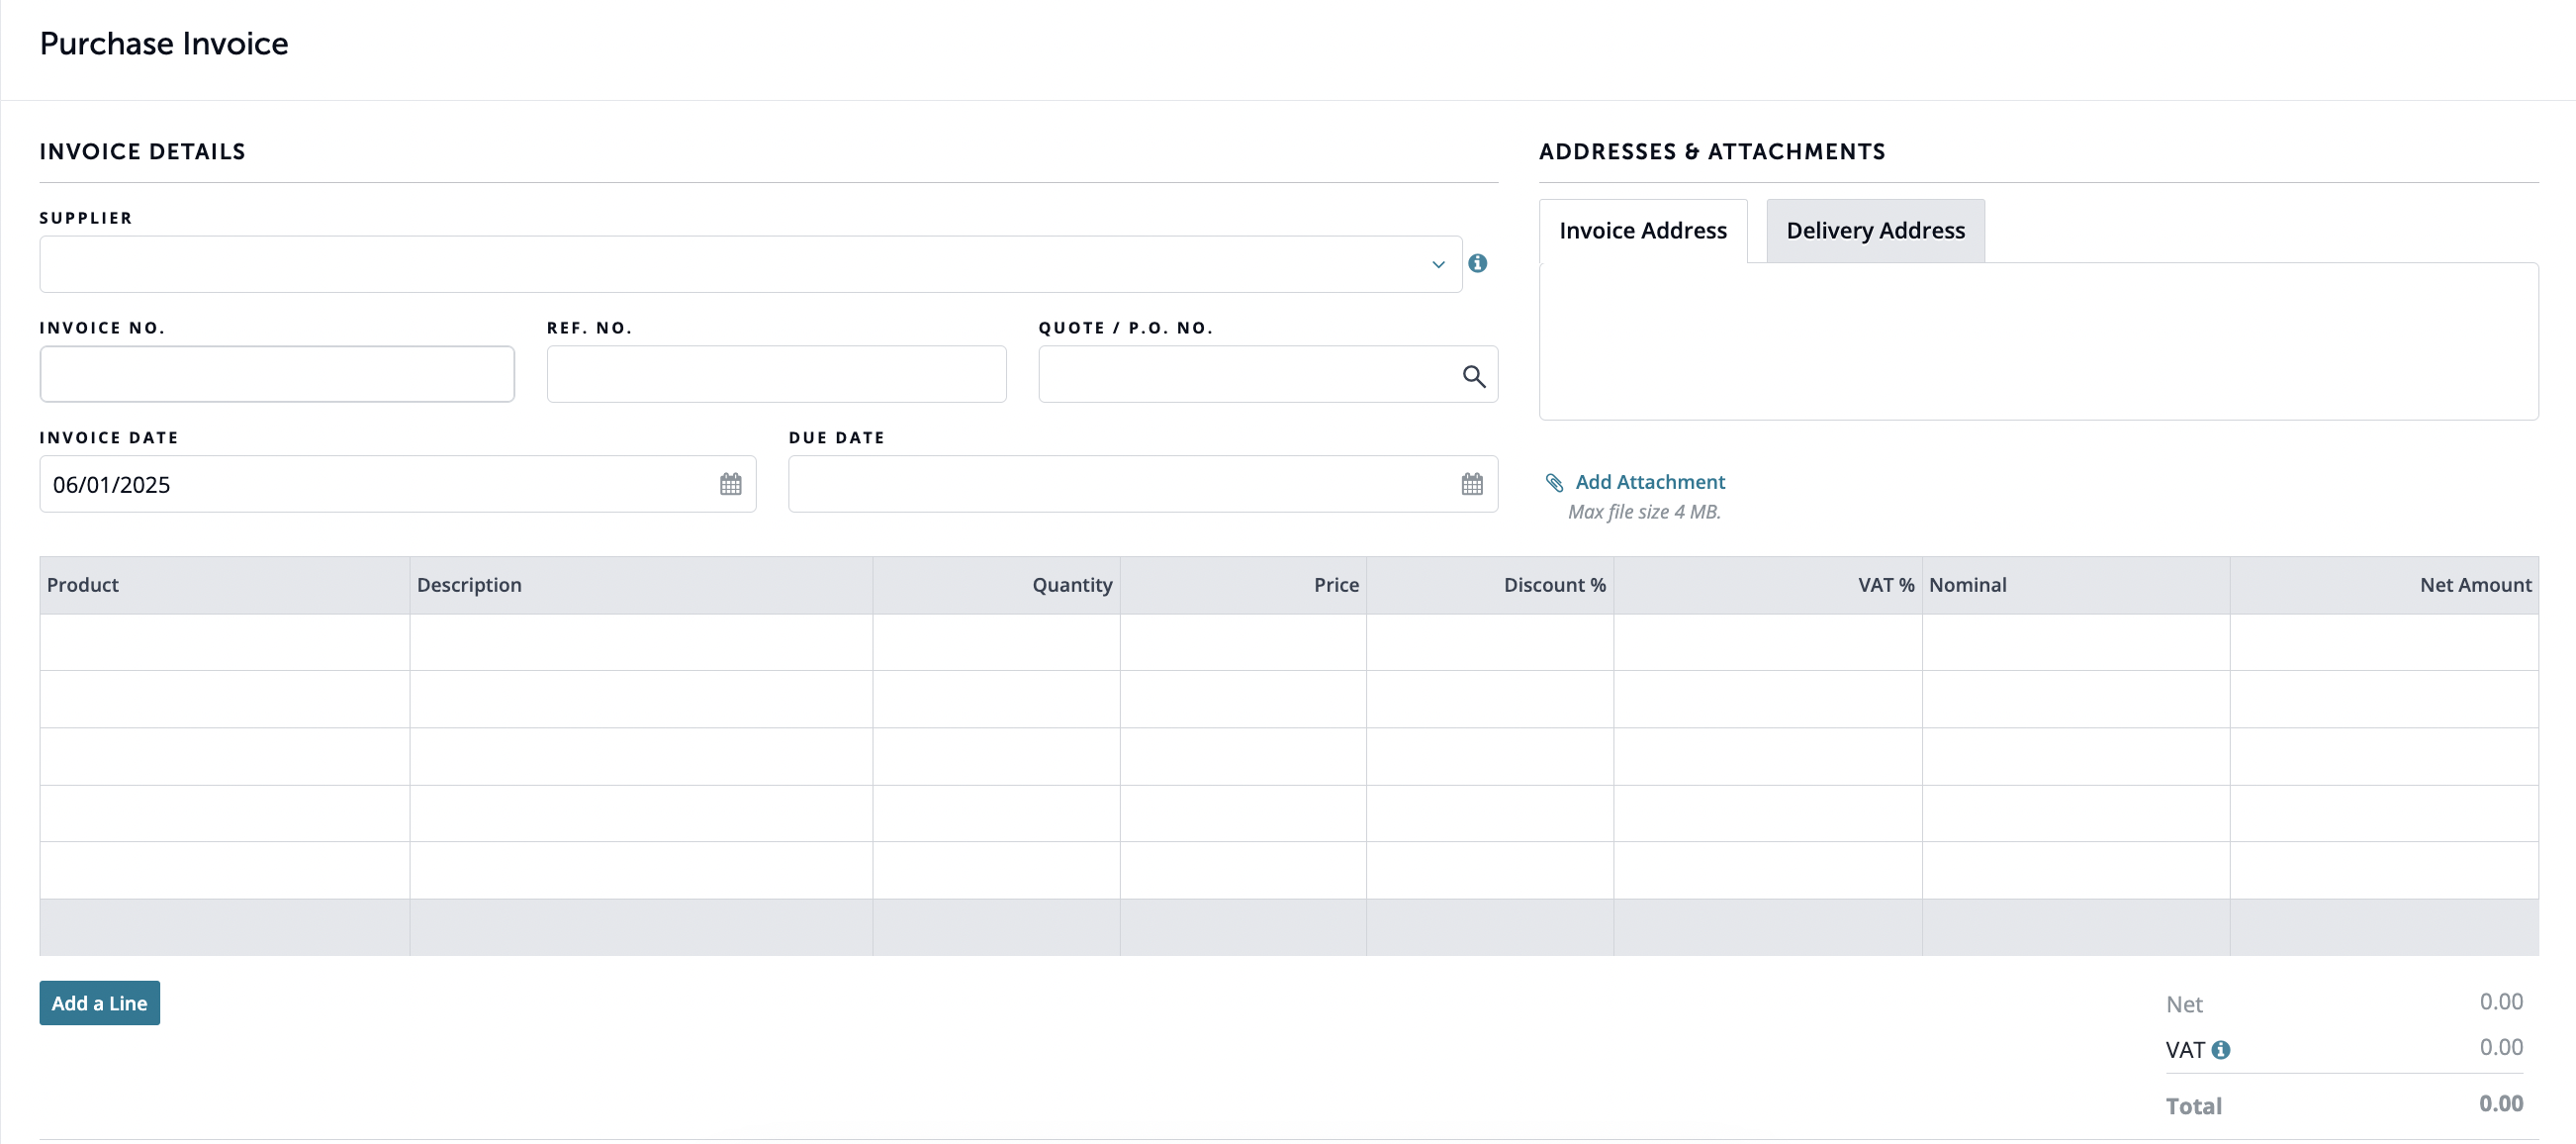2576x1144 pixels.
Task: Click the Add a Line button
Action: tap(100, 1003)
